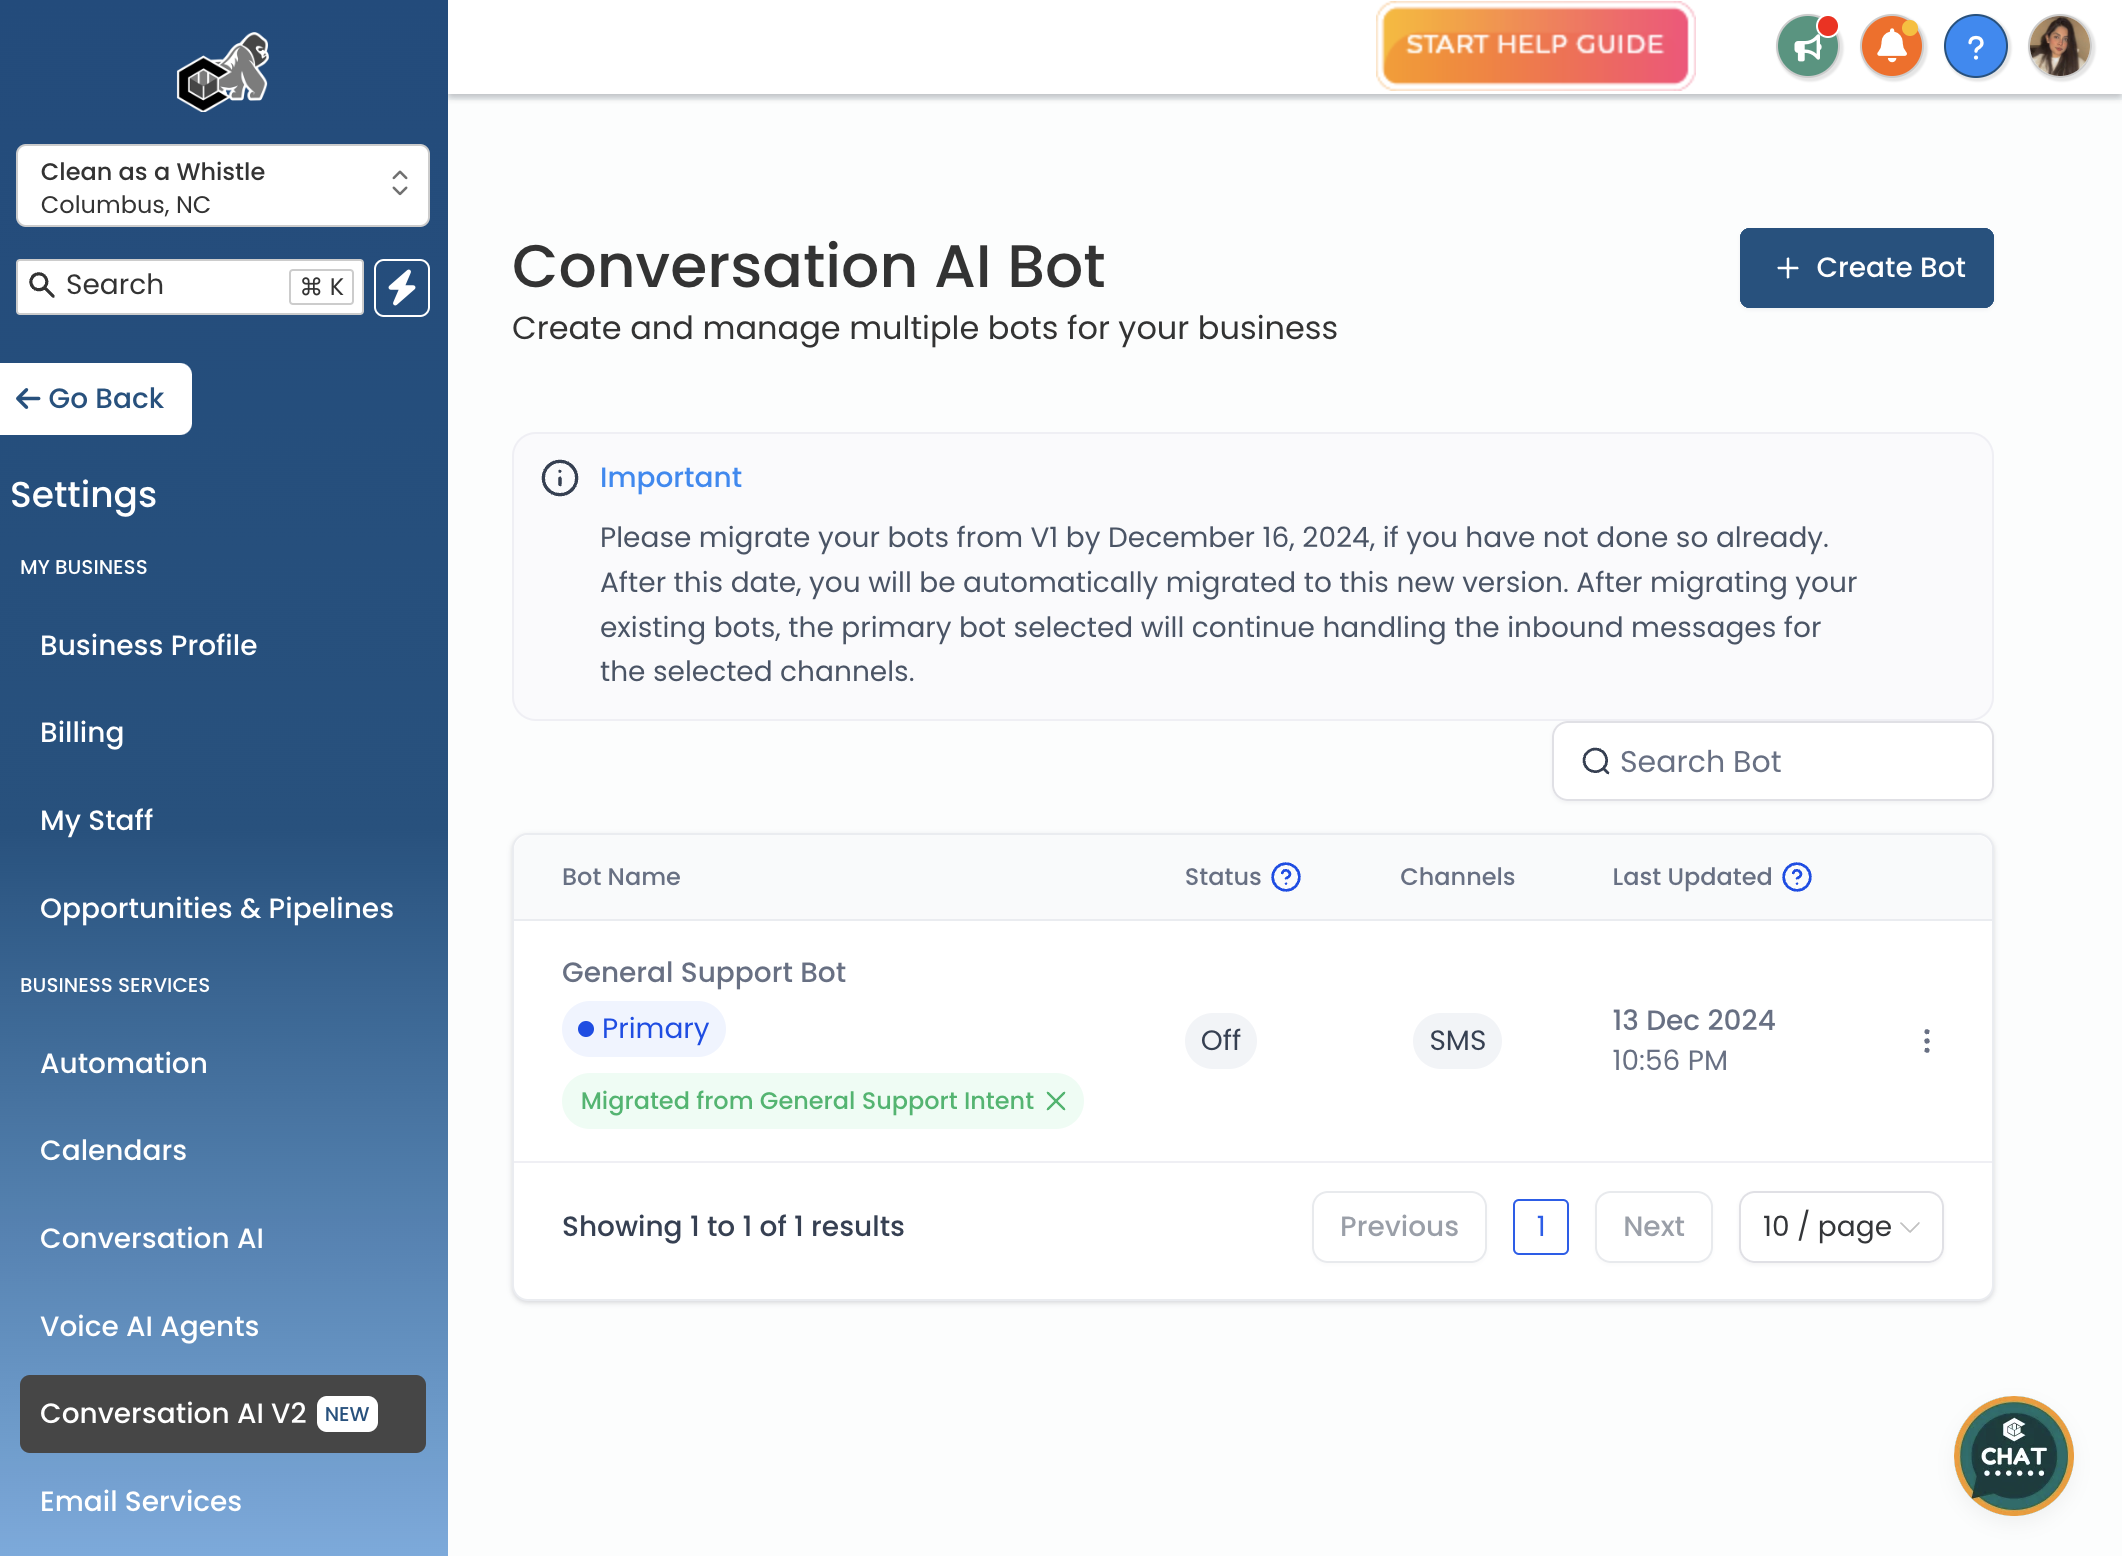
Task: Open the user profile avatar
Action: 2060,46
